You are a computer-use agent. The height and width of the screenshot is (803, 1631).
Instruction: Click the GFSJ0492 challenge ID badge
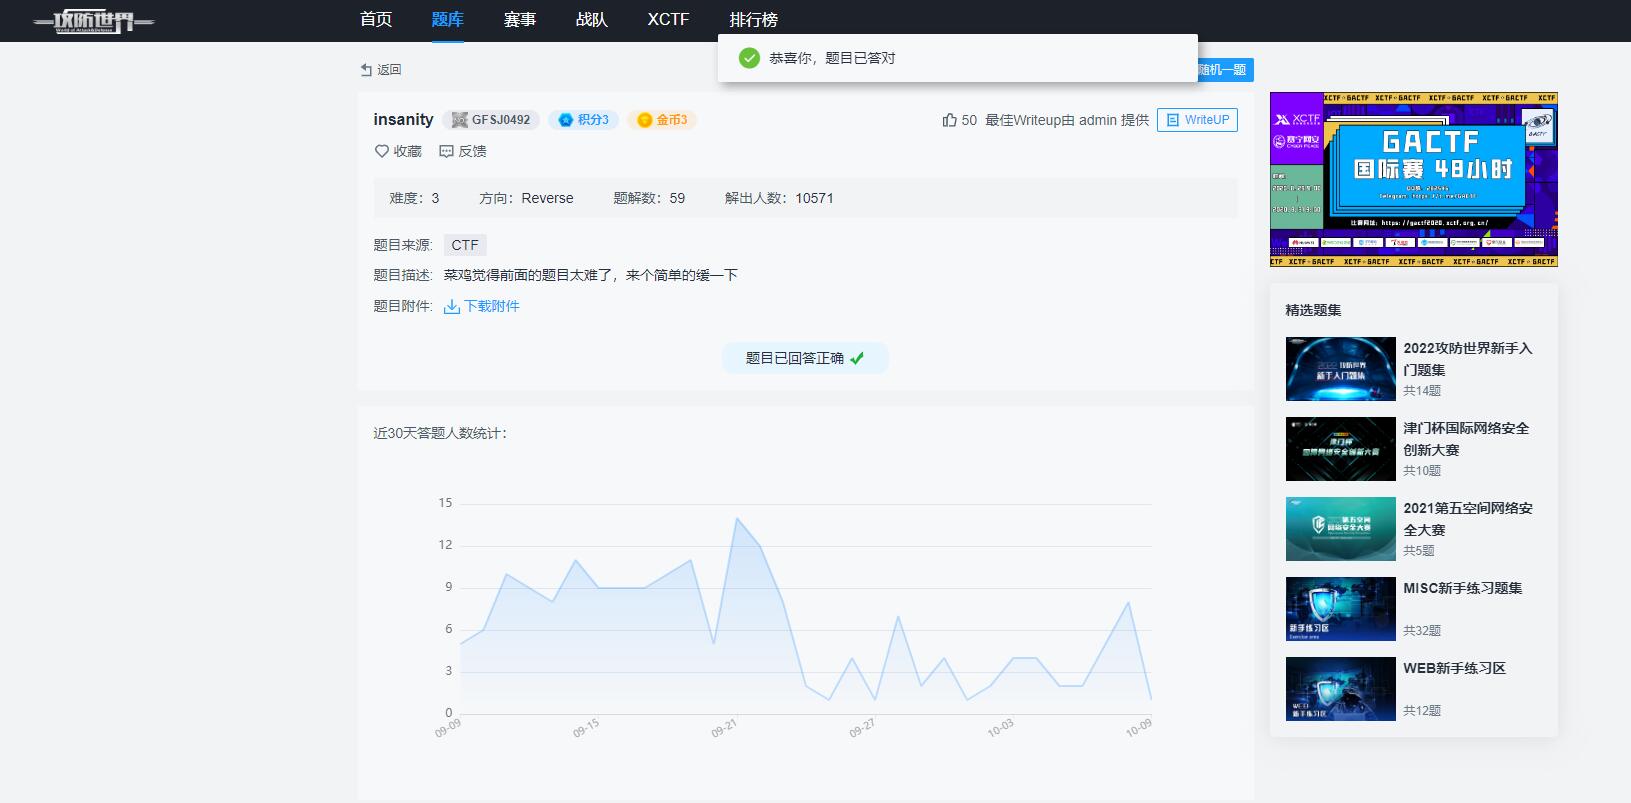point(491,120)
